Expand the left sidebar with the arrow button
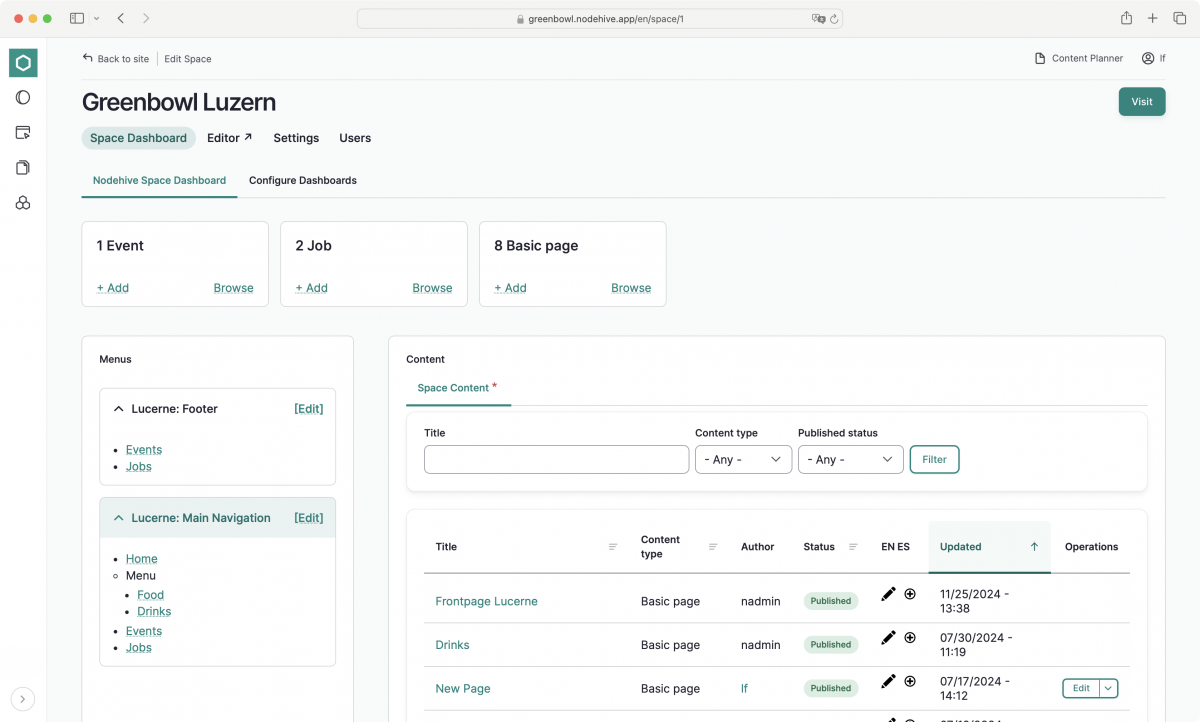 tap(23, 699)
